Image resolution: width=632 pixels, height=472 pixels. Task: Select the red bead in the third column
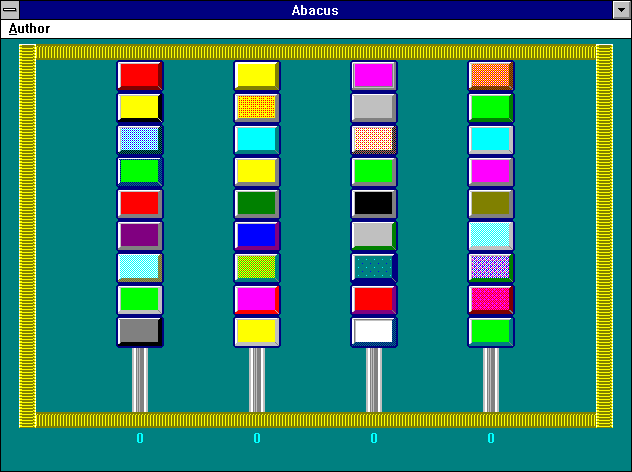[374, 300]
